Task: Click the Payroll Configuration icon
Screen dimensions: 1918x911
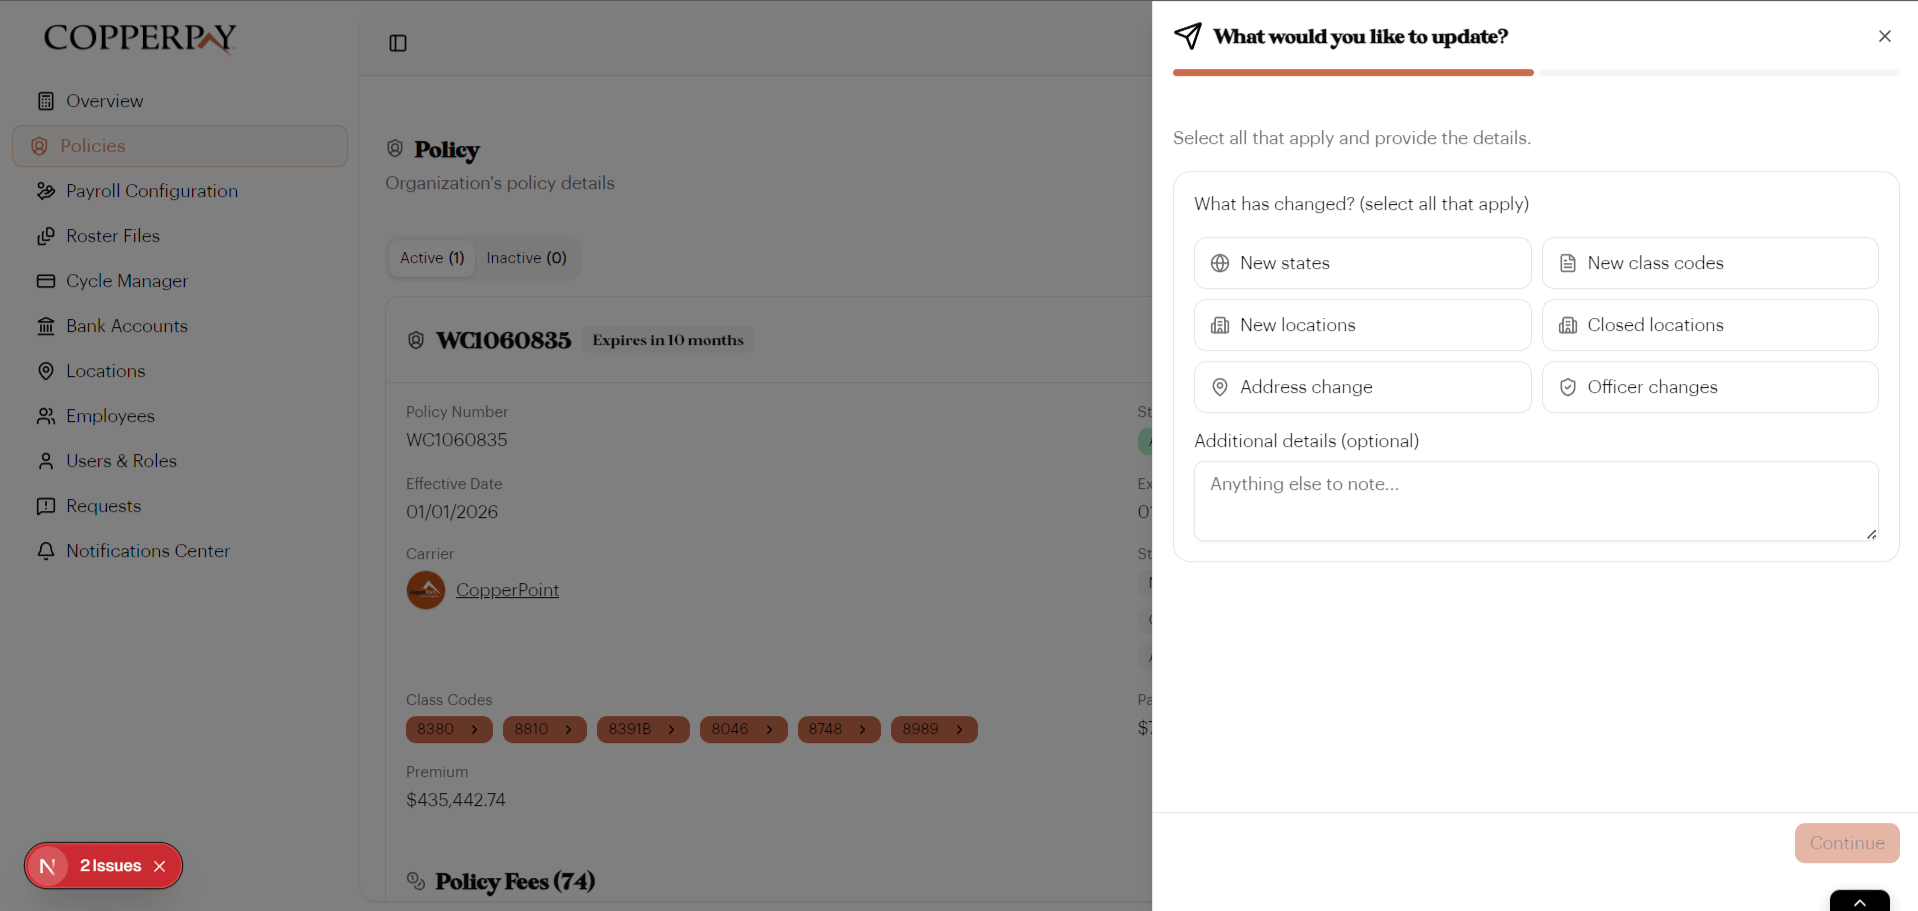Action: (46, 191)
